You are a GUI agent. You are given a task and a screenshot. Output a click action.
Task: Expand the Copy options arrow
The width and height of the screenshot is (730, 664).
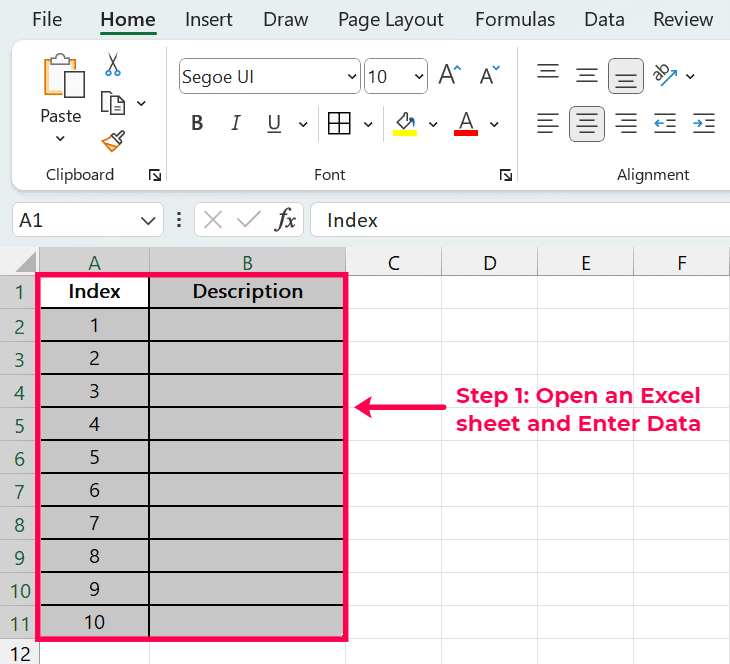coord(141,103)
